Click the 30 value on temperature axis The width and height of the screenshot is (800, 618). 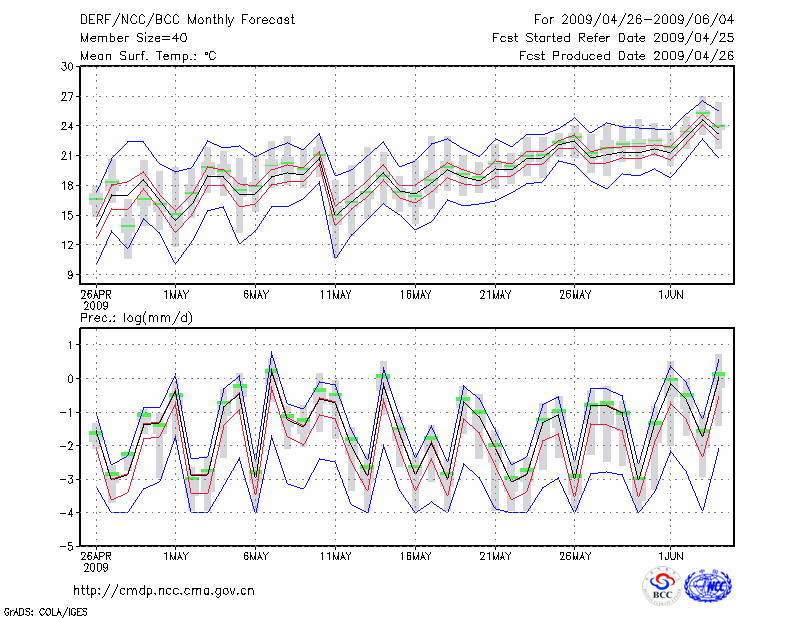pos(68,66)
